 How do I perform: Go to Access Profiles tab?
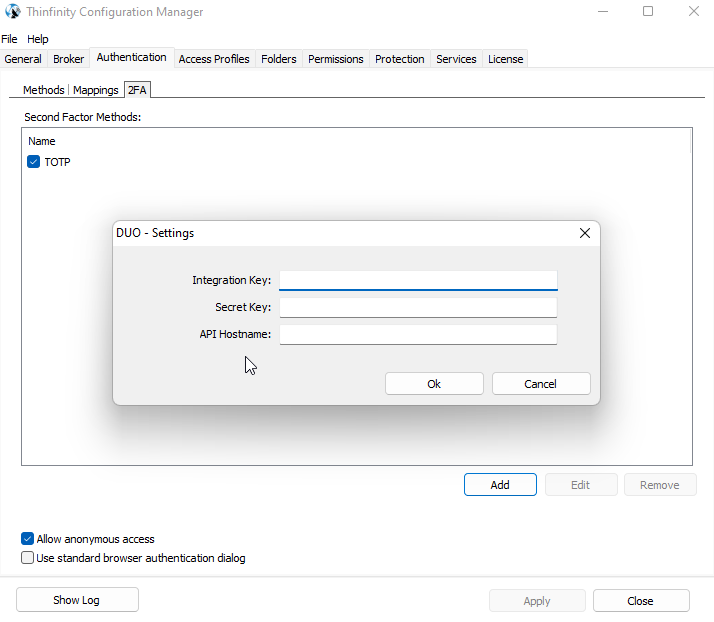214,59
